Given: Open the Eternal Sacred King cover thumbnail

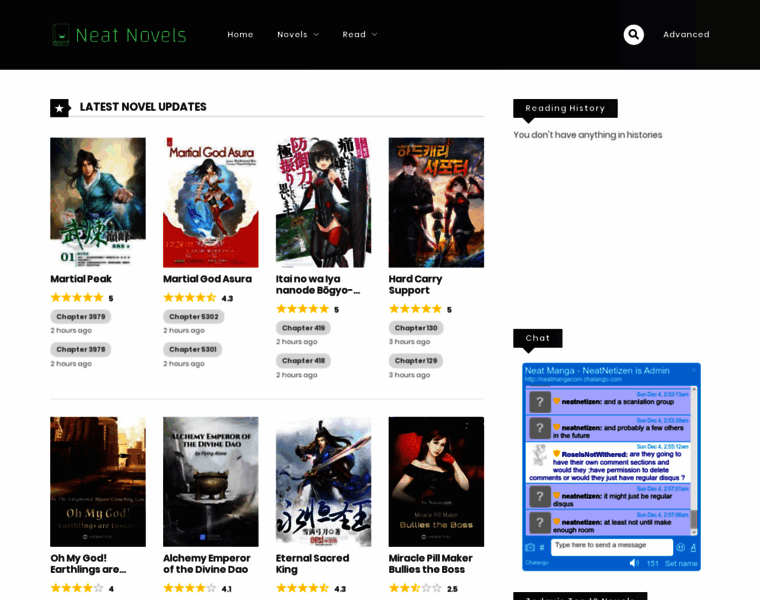Looking at the screenshot, I should pos(323,482).
